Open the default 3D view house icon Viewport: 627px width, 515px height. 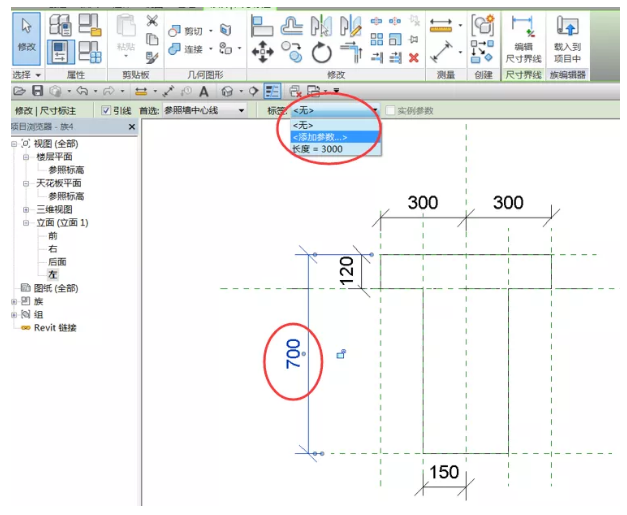[x=227, y=92]
